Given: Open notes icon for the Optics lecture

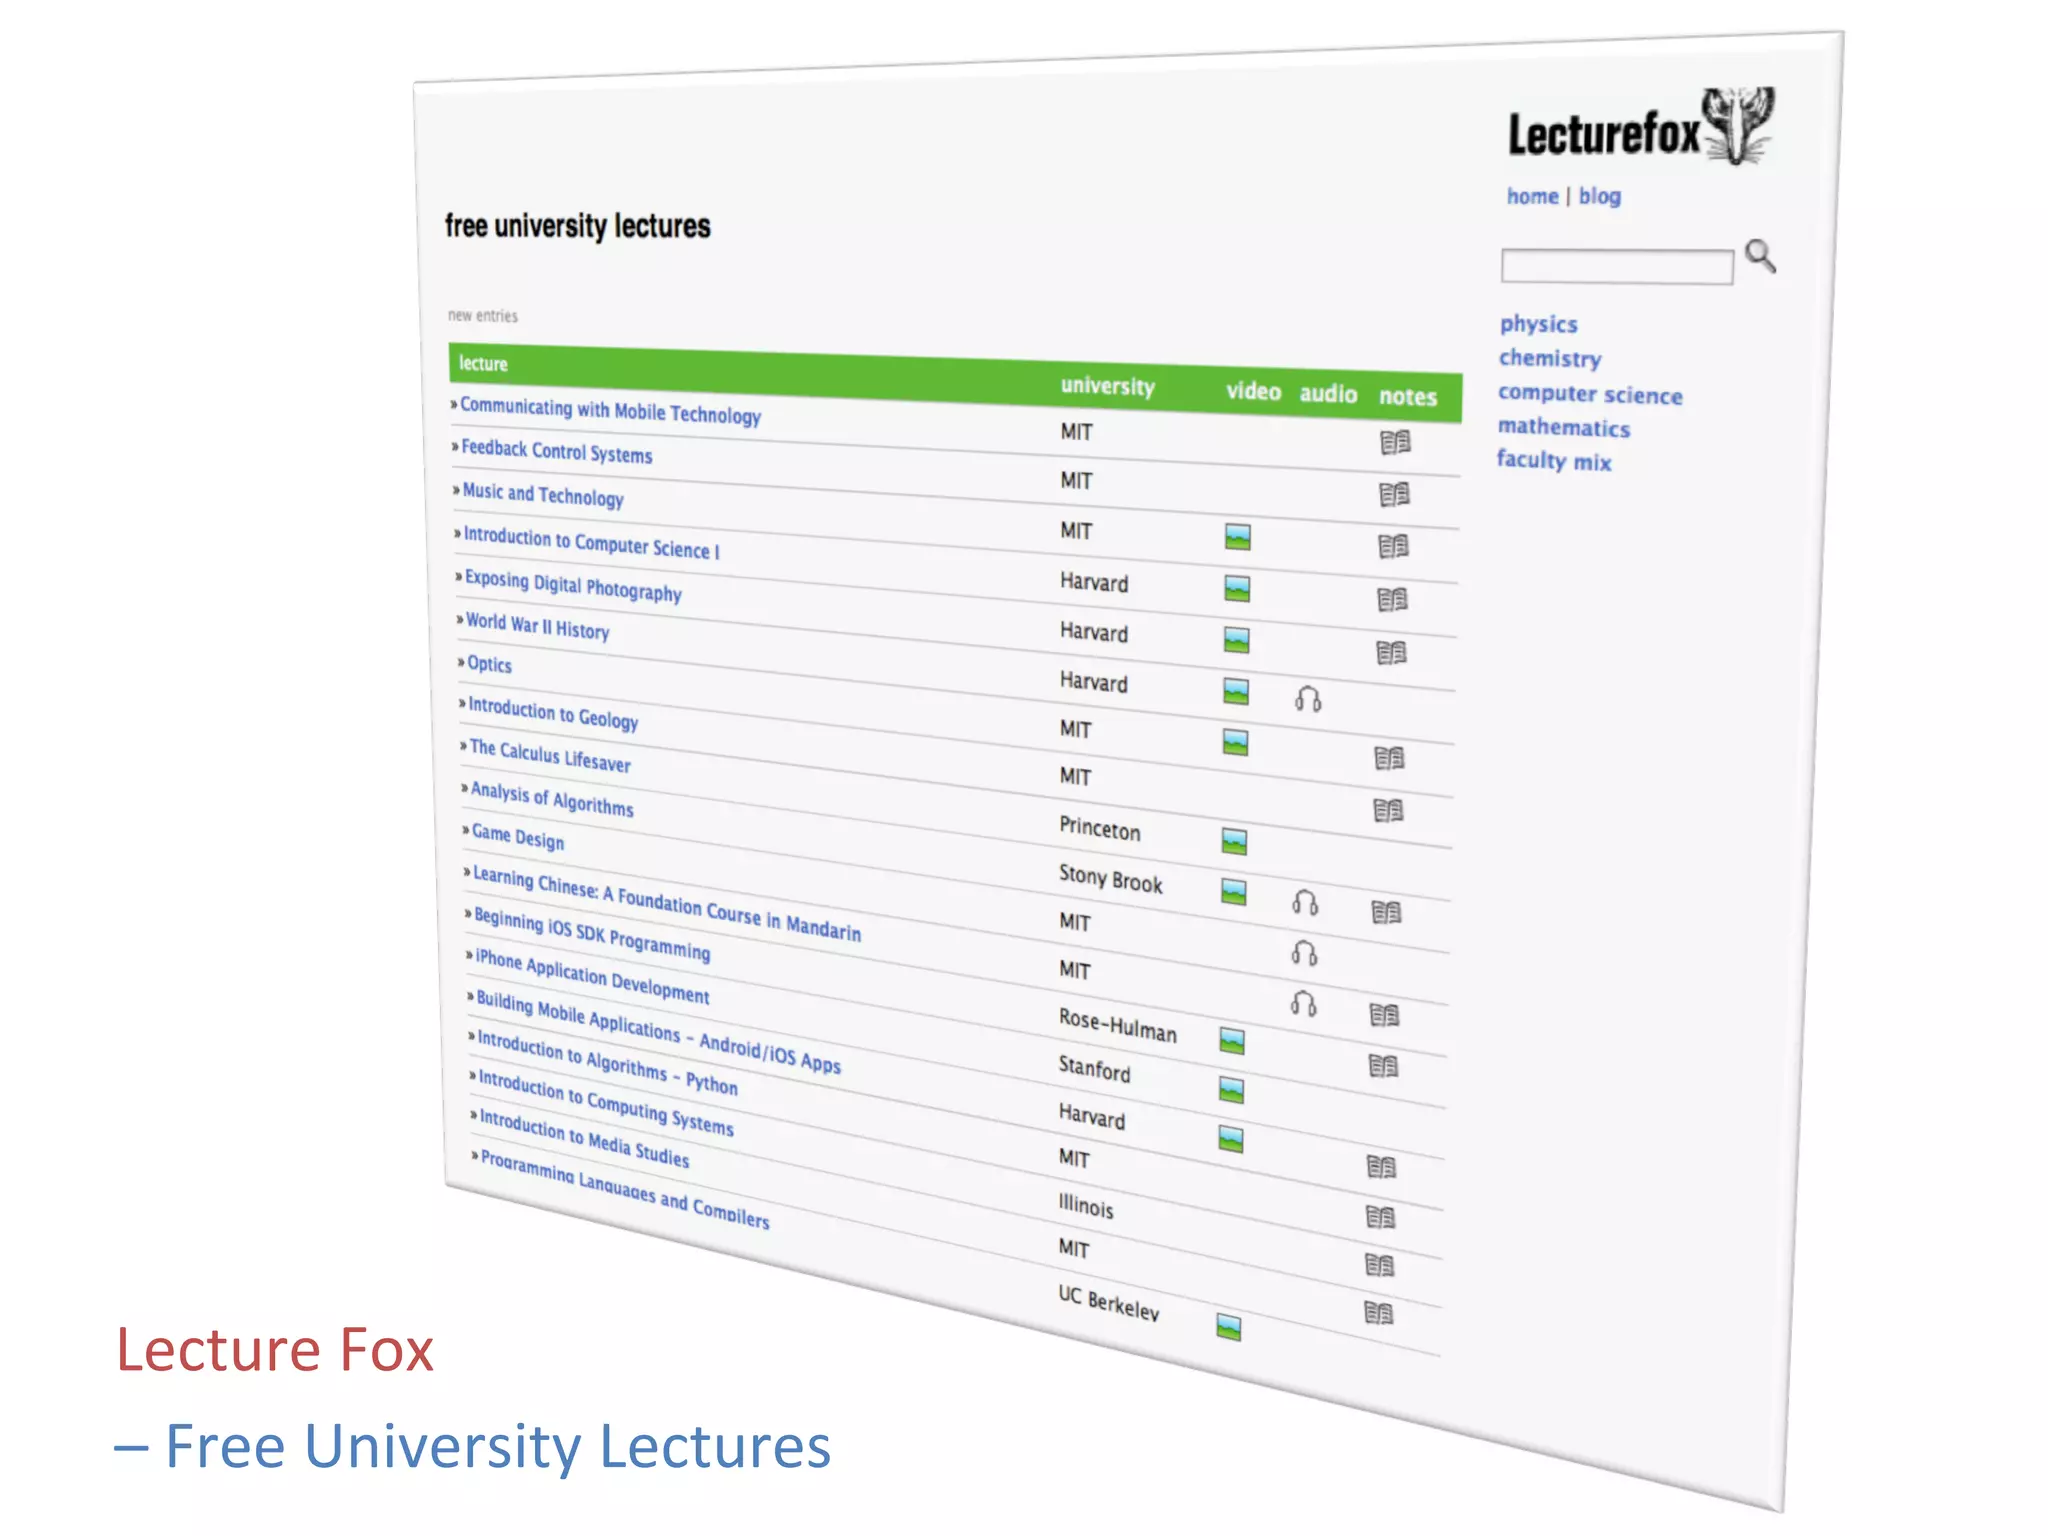Looking at the screenshot, I should (1389, 758).
